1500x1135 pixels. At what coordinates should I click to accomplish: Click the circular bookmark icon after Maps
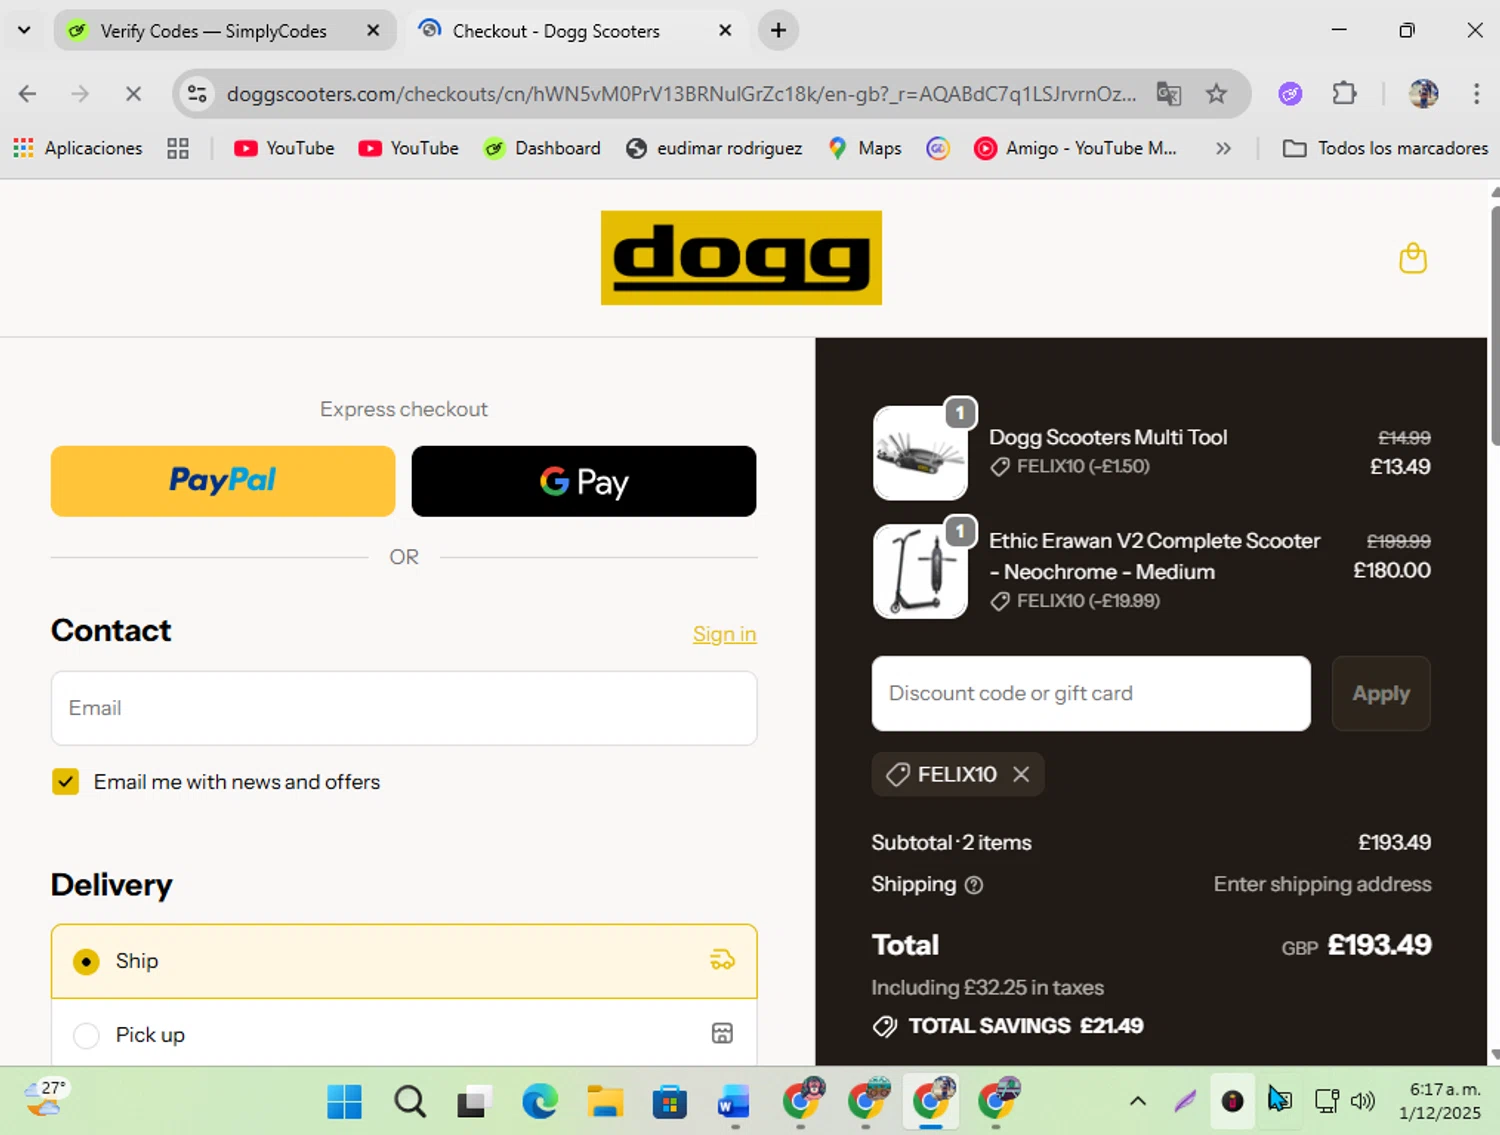(937, 148)
